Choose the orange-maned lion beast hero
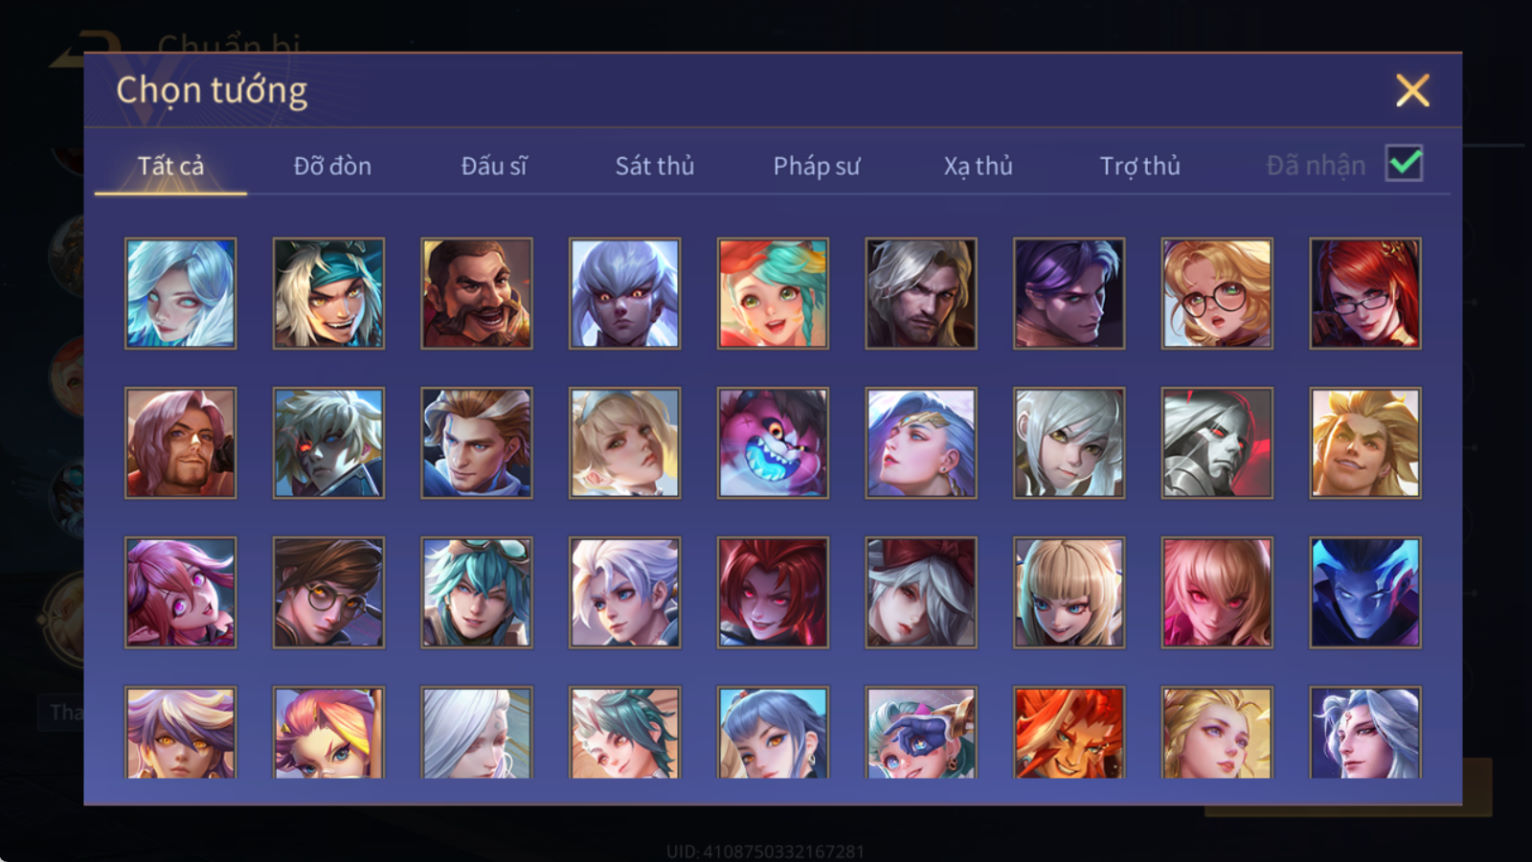Viewport: 1532px width, 862px height. [1069, 733]
